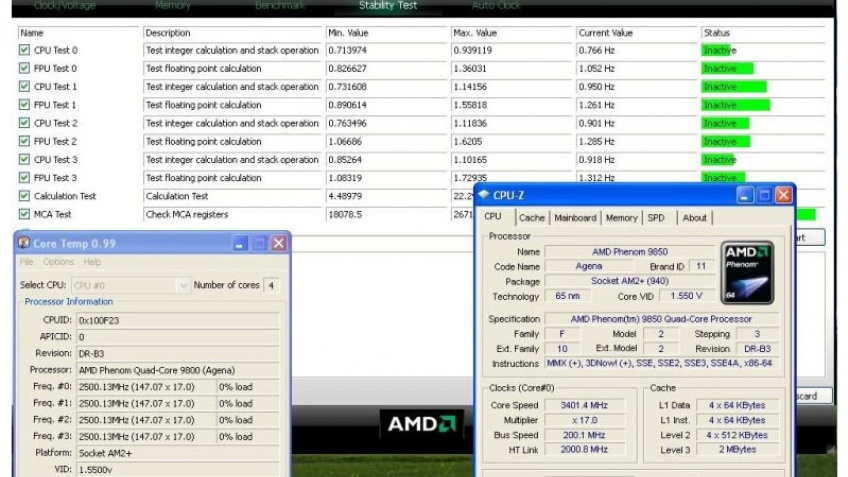Click the CPU-Z title bar icon
Image resolution: width=848 pixels, height=477 pixels.
point(484,195)
